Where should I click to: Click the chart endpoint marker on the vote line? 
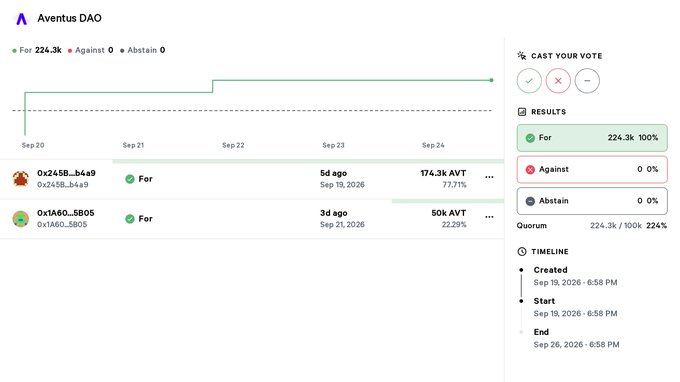491,80
